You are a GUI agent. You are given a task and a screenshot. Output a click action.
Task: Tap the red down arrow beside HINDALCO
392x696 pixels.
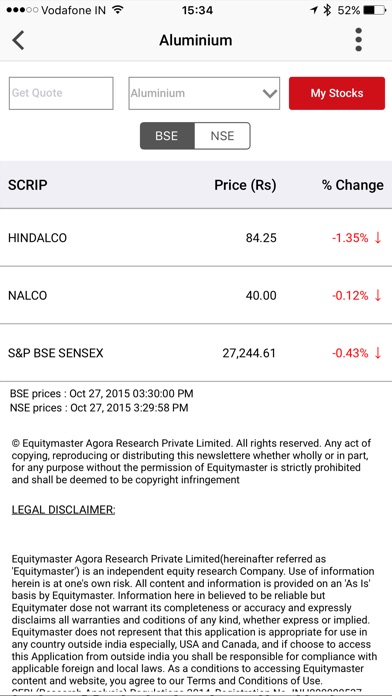point(378,238)
